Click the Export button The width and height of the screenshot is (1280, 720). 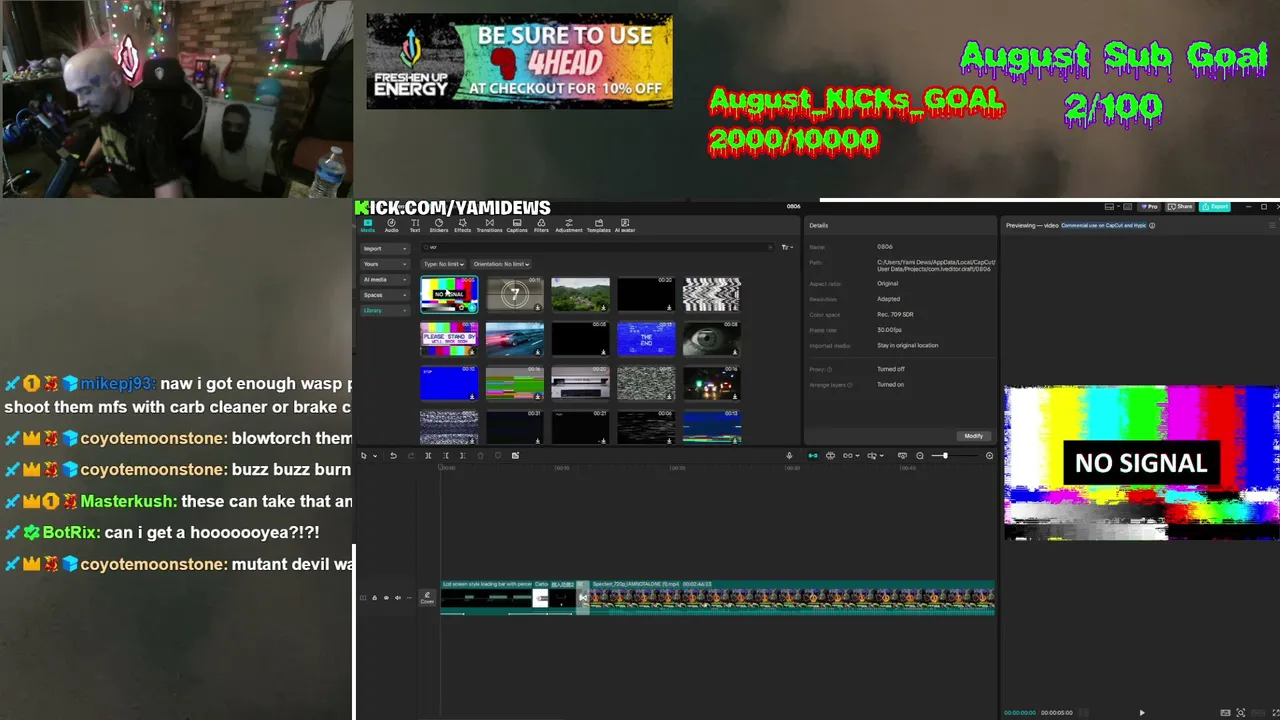coord(1215,207)
